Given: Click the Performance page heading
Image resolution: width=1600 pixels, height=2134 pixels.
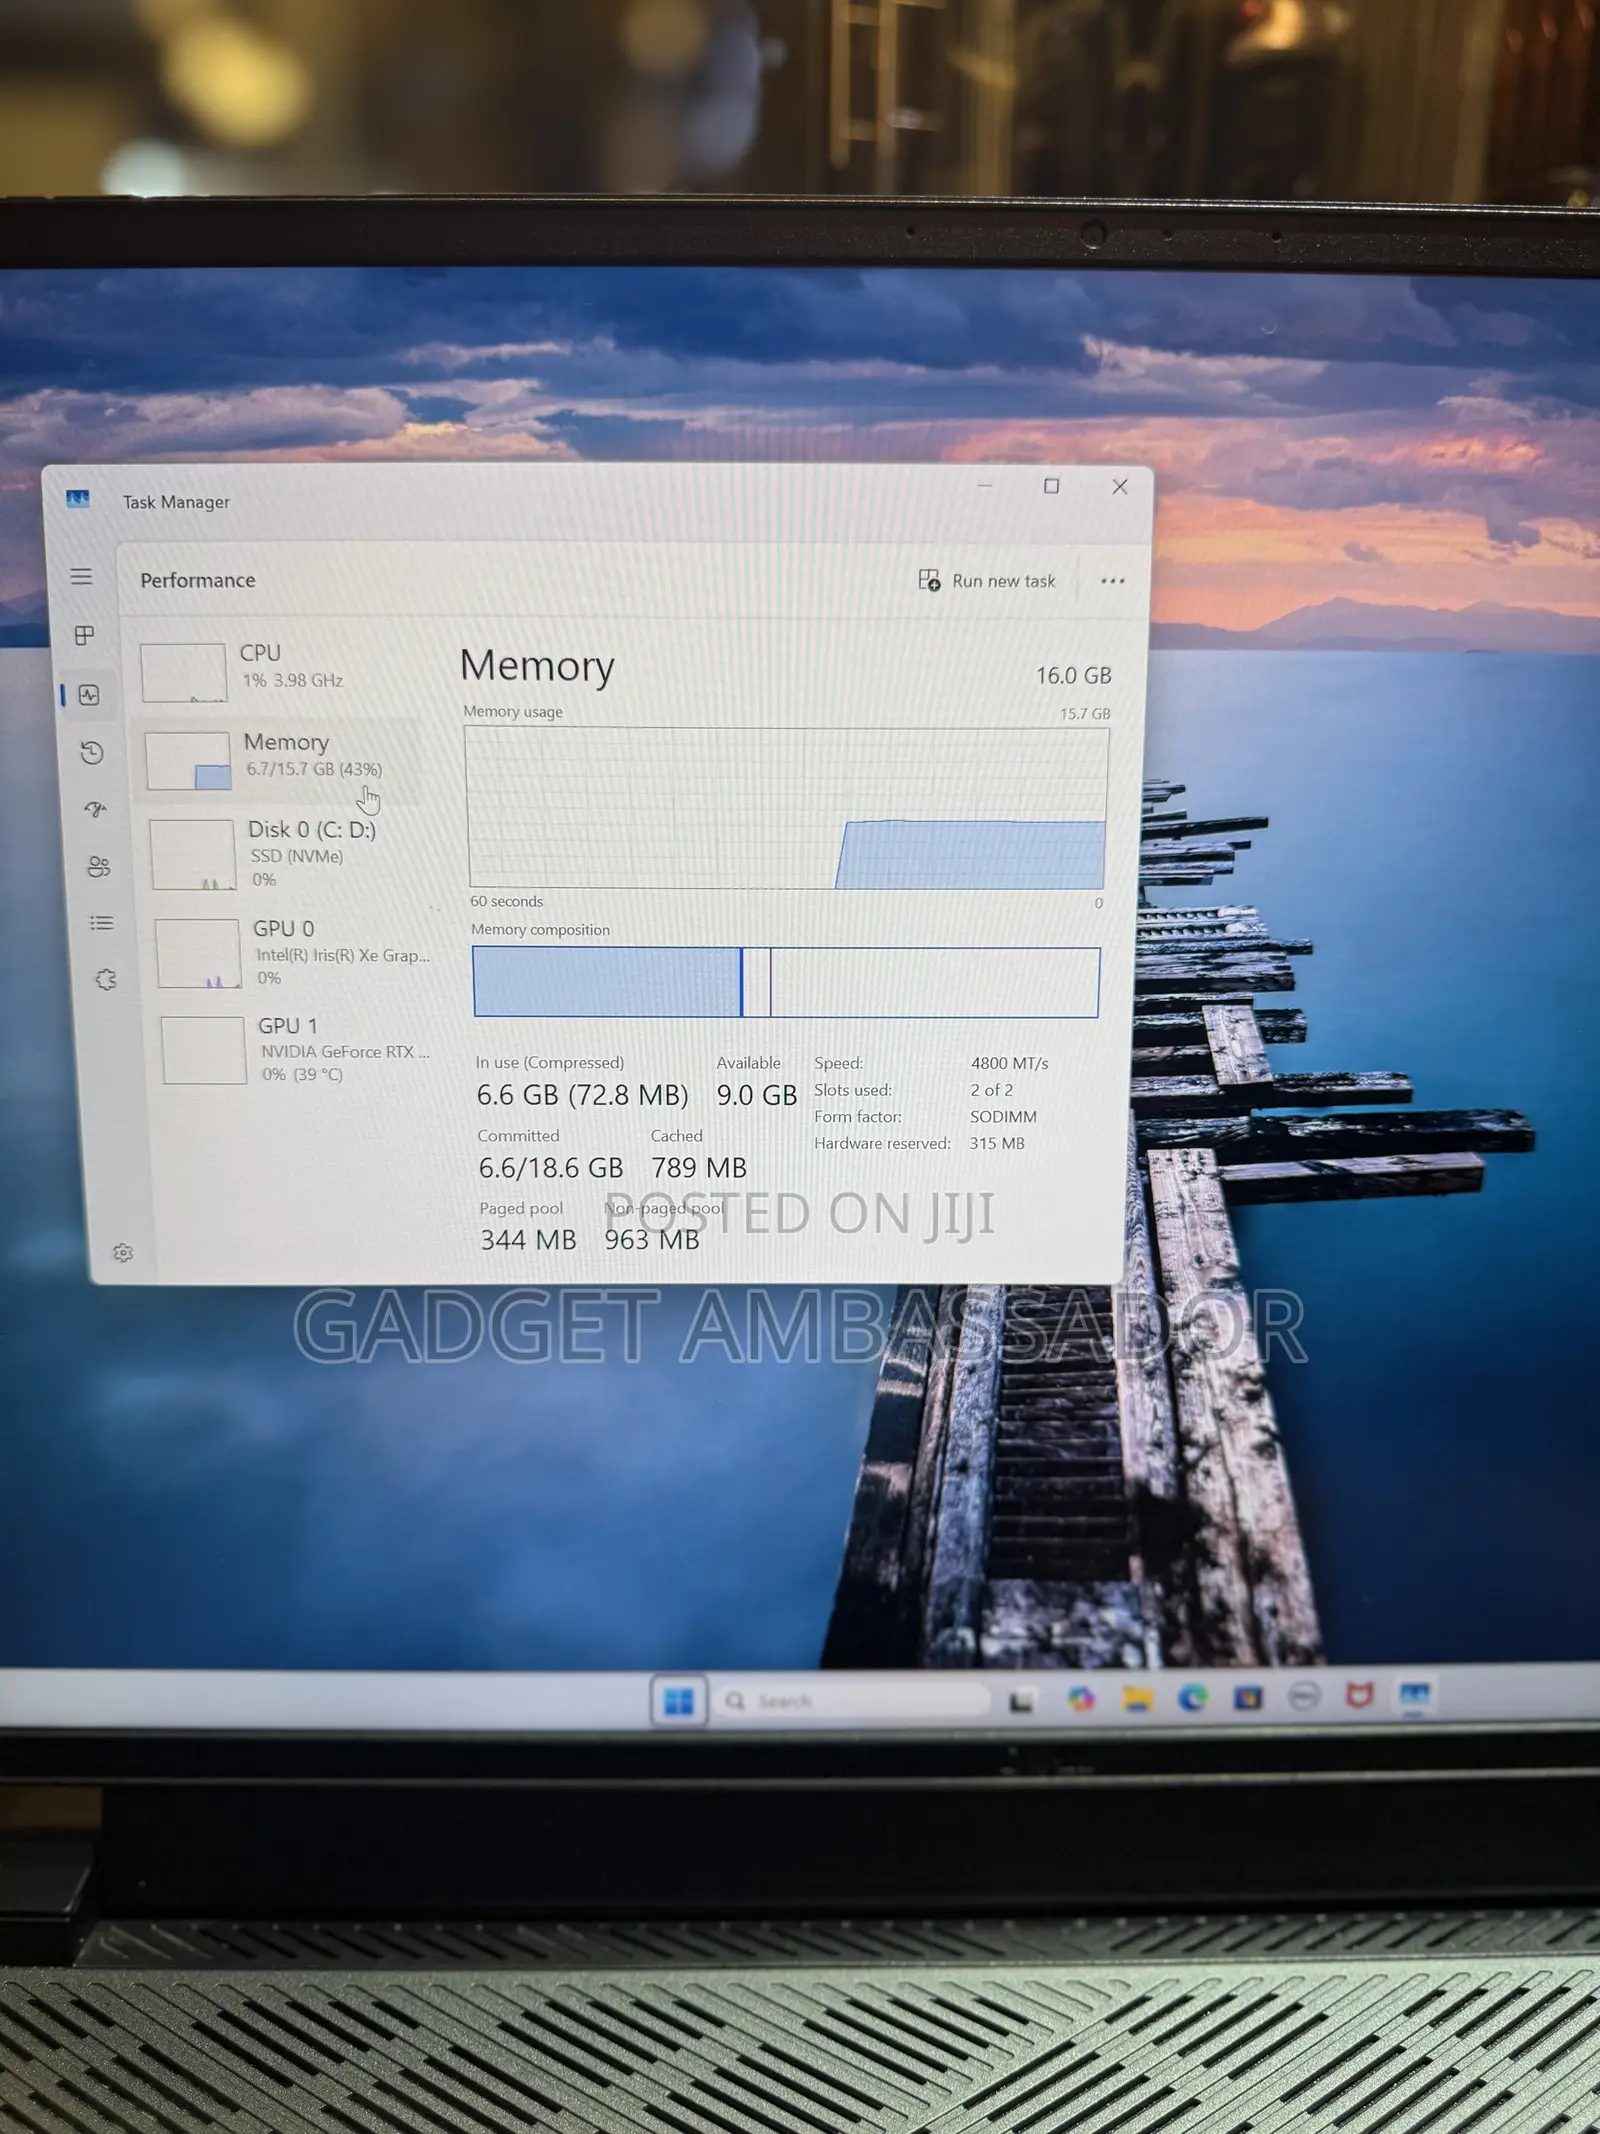Looking at the screenshot, I should [198, 580].
